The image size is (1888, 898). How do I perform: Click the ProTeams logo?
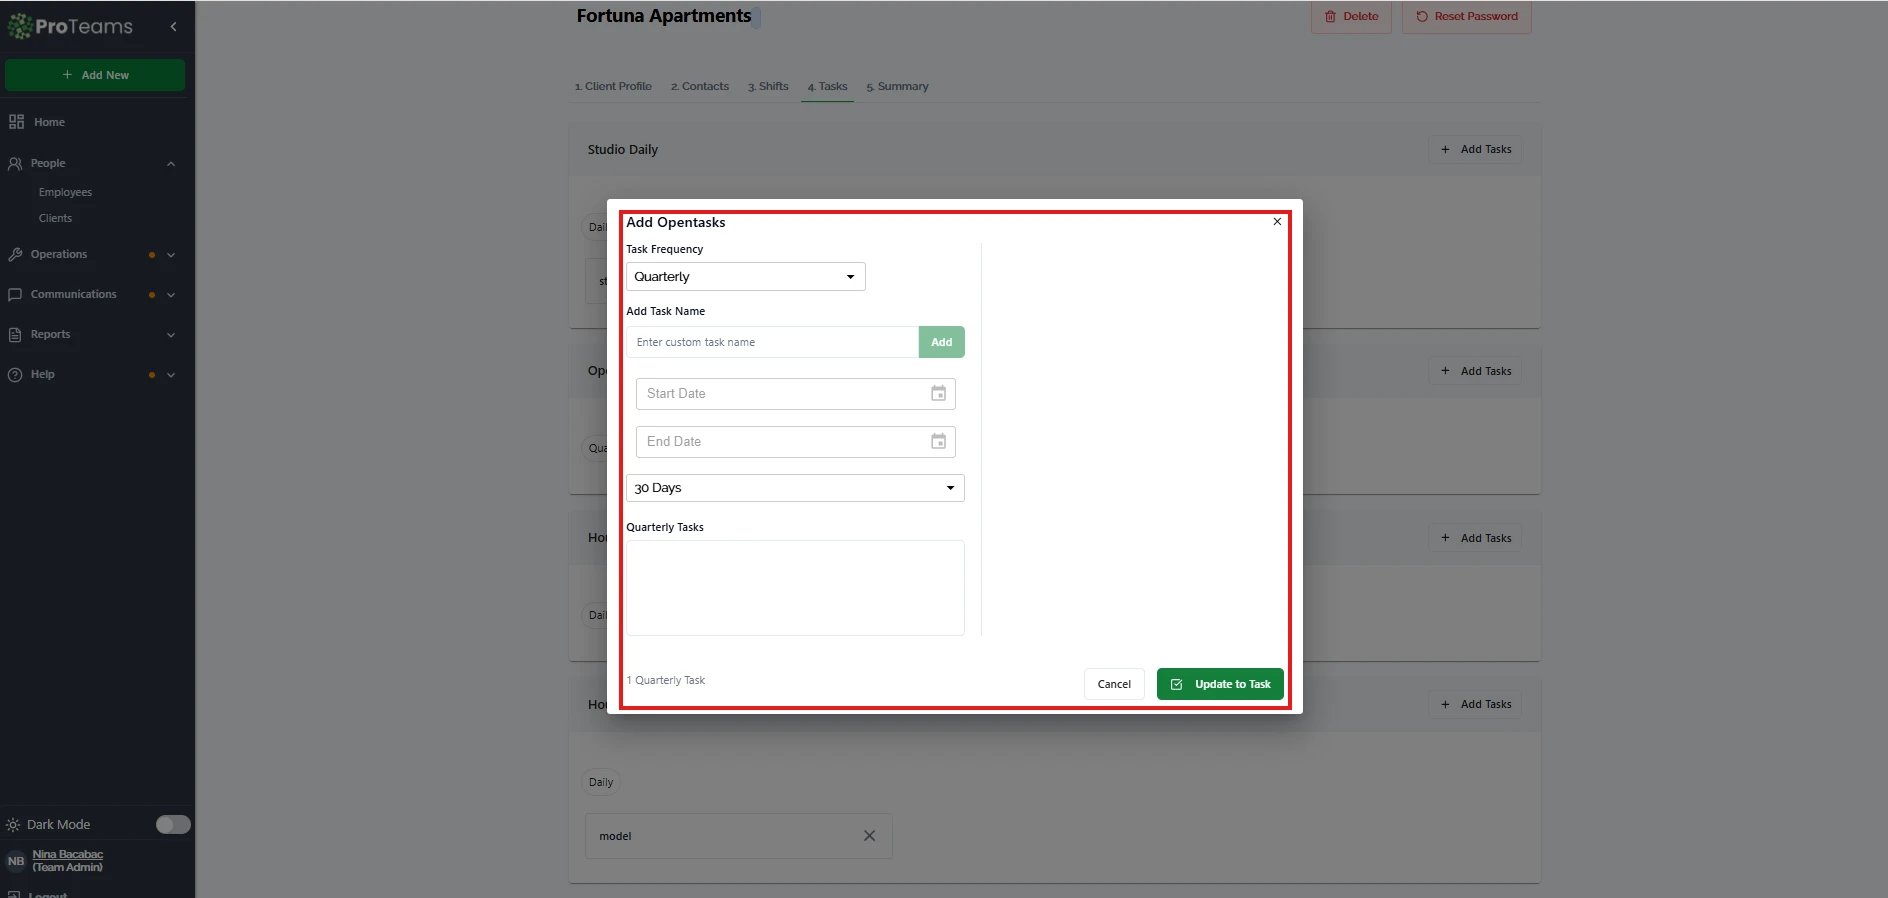click(x=71, y=27)
